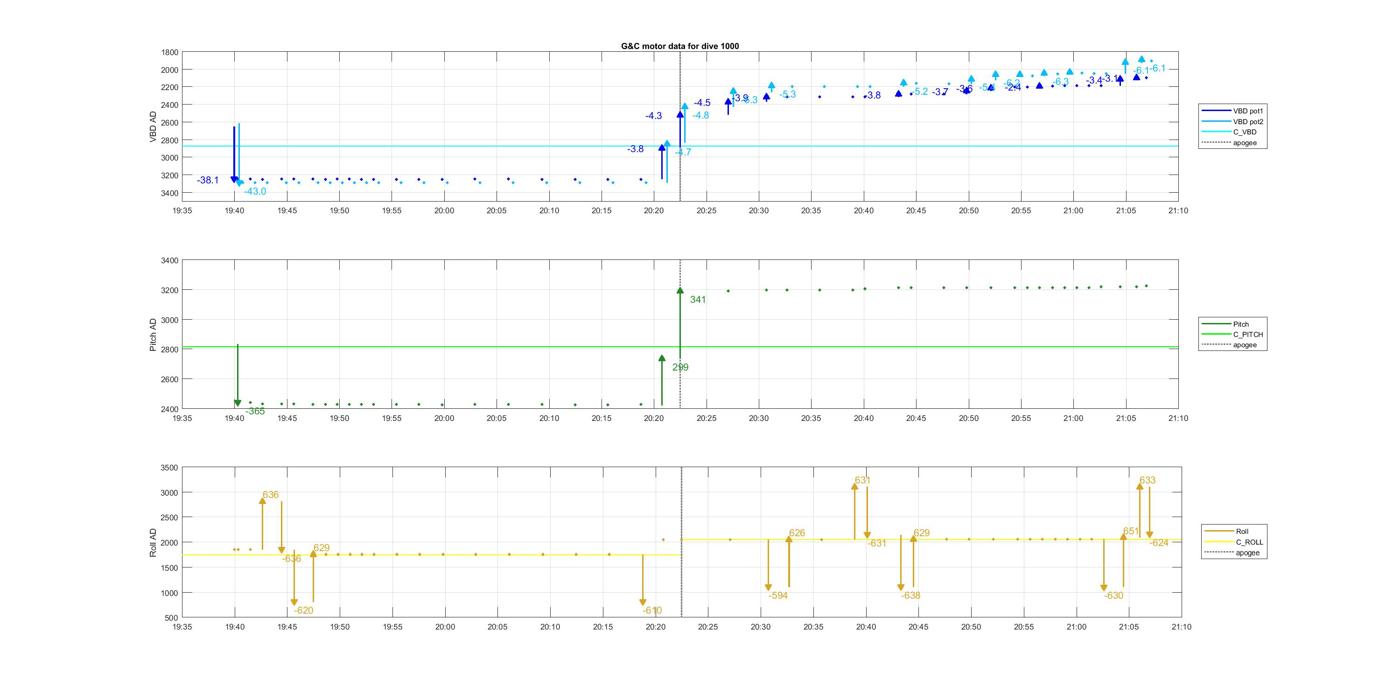Click the 'VBD AD' y-axis label
This screenshot has height=693, width=1400.
153,128
